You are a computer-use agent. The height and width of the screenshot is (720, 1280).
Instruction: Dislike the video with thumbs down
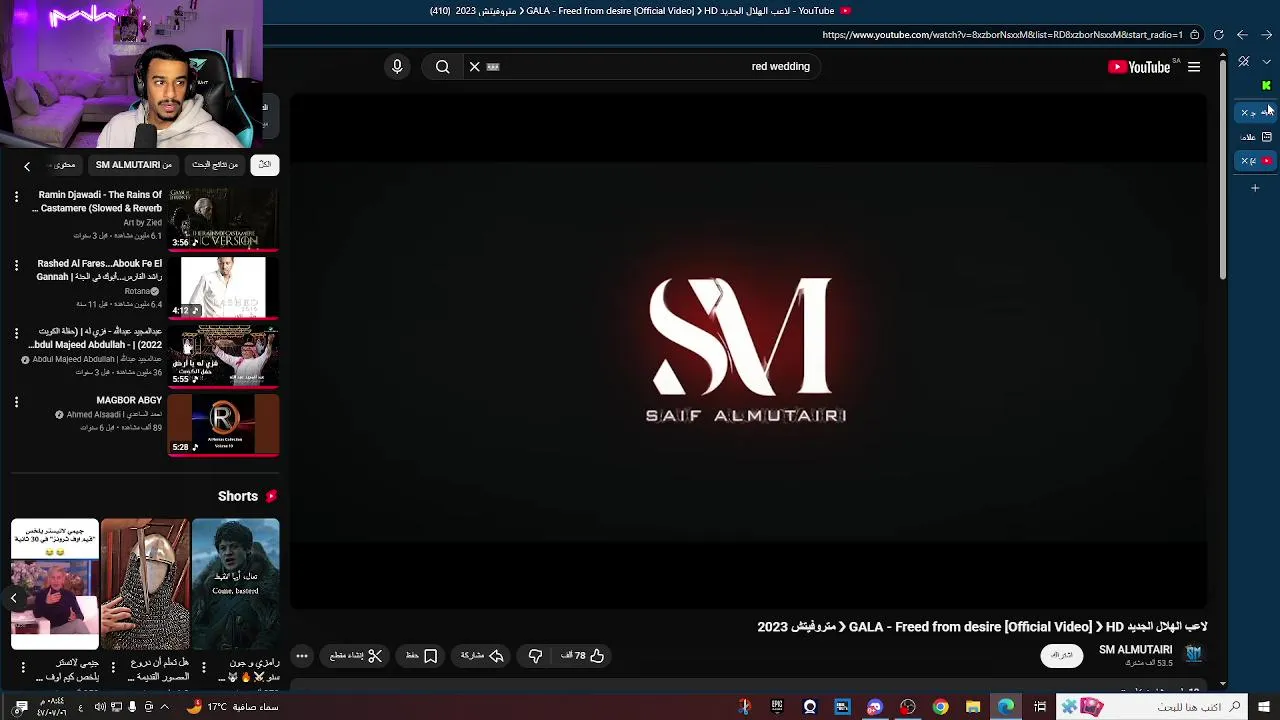[x=535, y=656]
